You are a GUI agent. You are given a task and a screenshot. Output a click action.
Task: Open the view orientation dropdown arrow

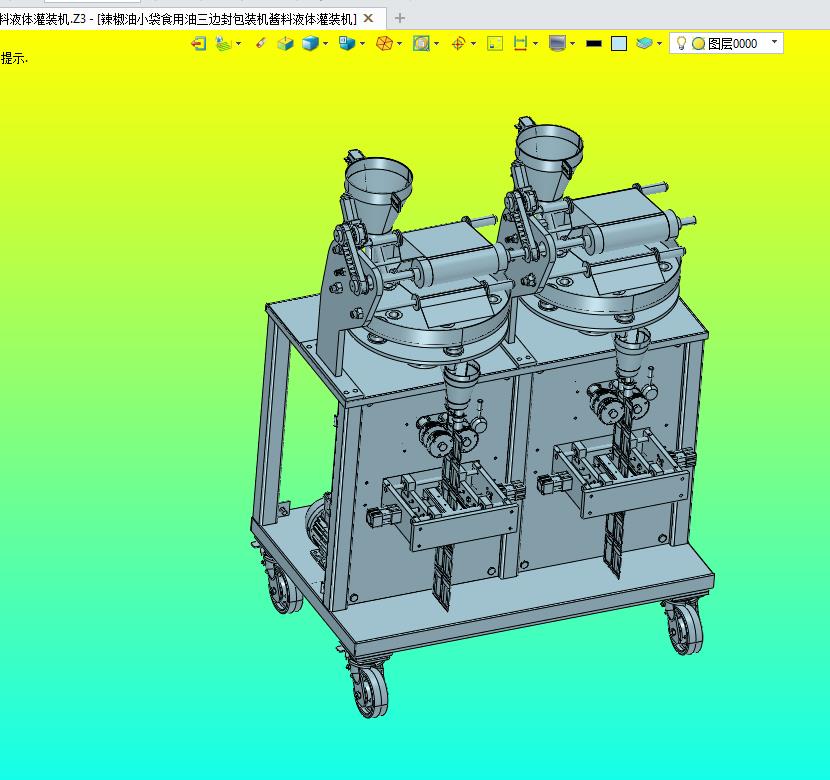click(363, 43)
